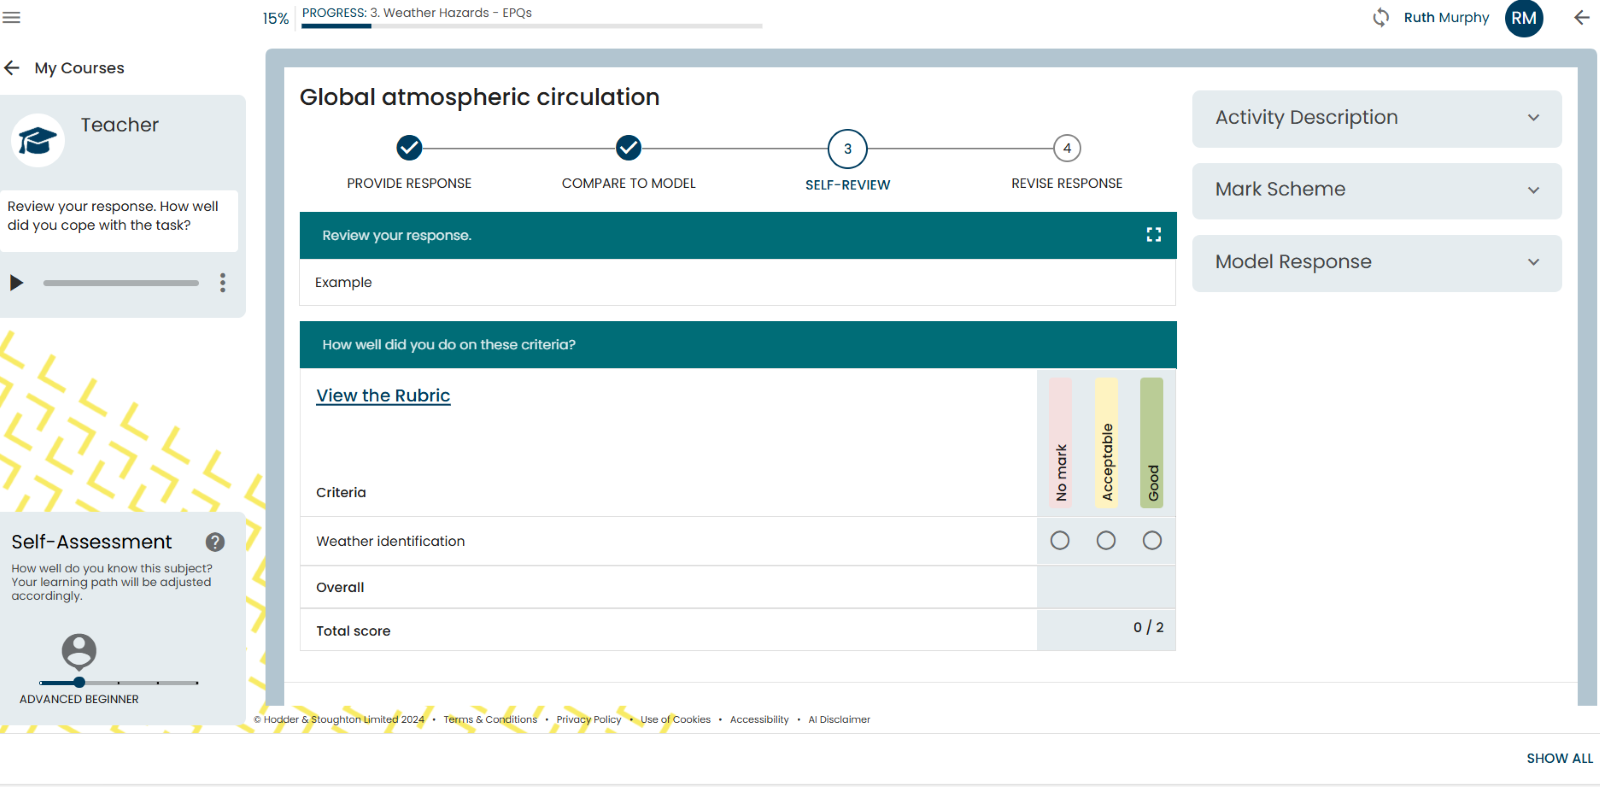The width and height of the screenshot is (1600, 787).
Task: Click the Total score row label
Action: tap(353, 631)
